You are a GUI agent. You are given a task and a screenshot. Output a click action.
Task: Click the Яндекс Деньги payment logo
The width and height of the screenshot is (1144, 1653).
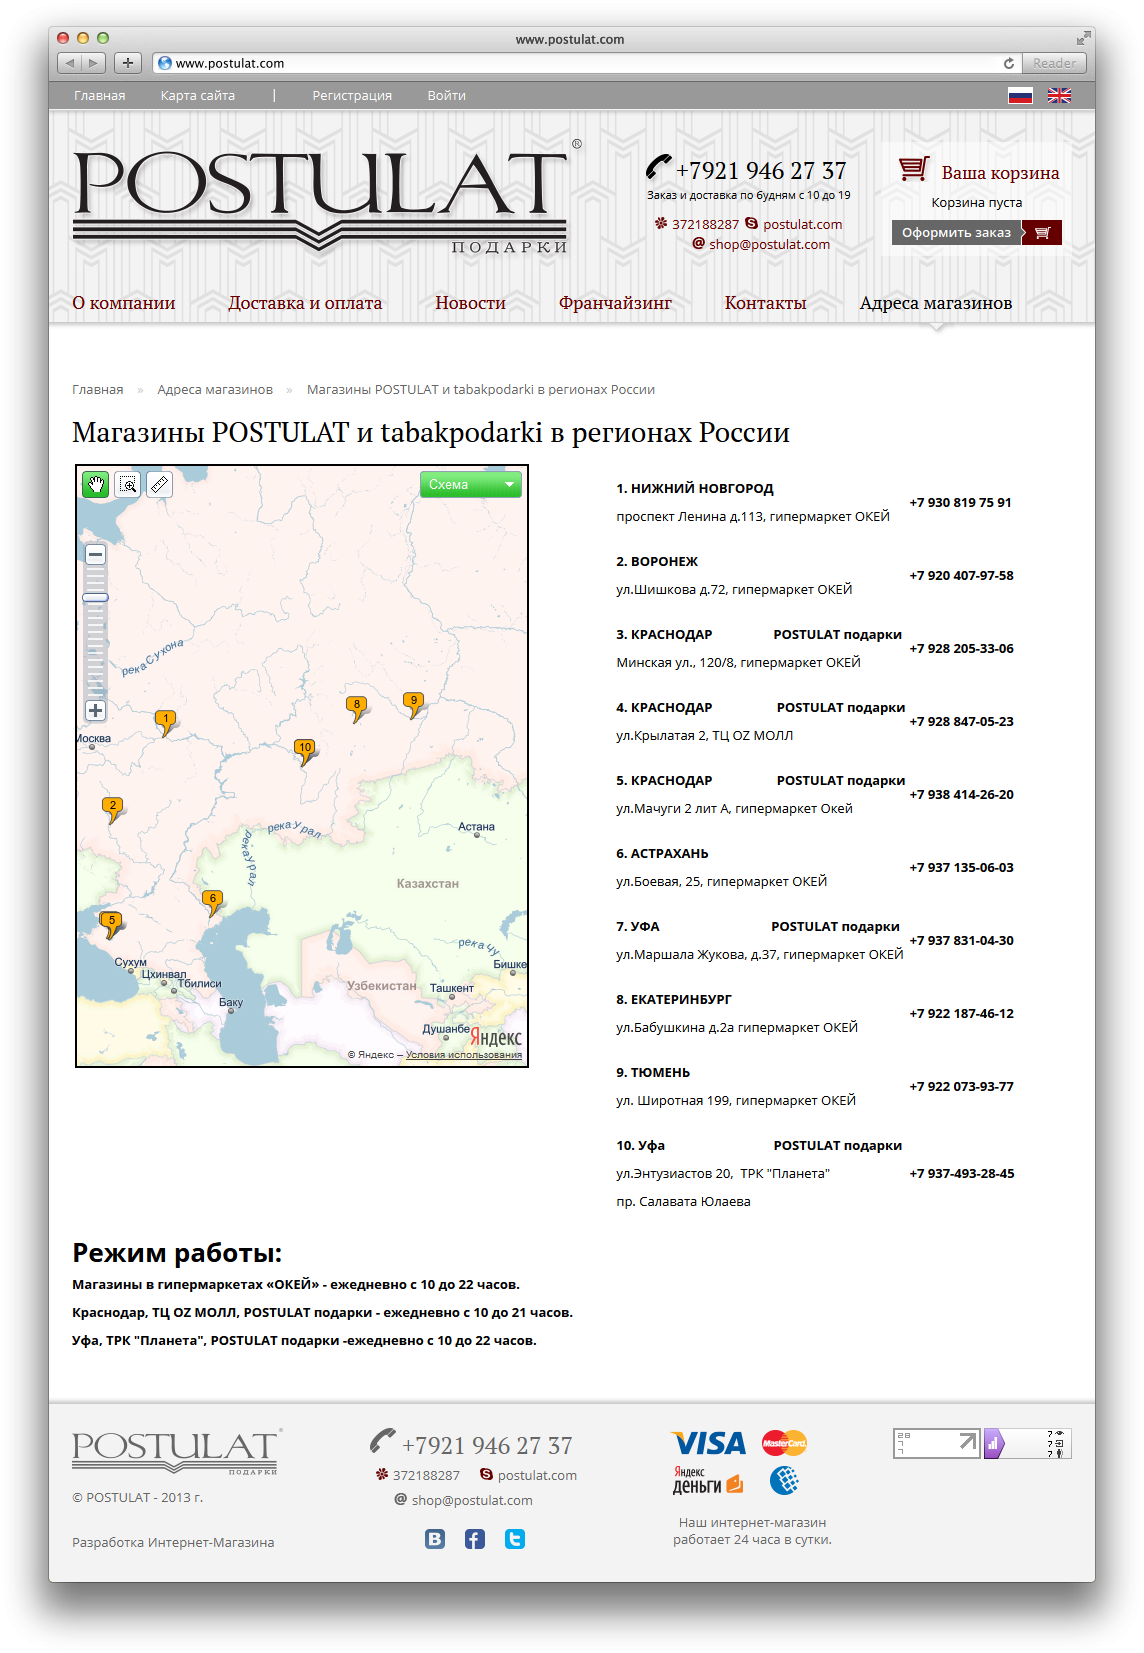pyautogui.click(x=707, y=1481)
